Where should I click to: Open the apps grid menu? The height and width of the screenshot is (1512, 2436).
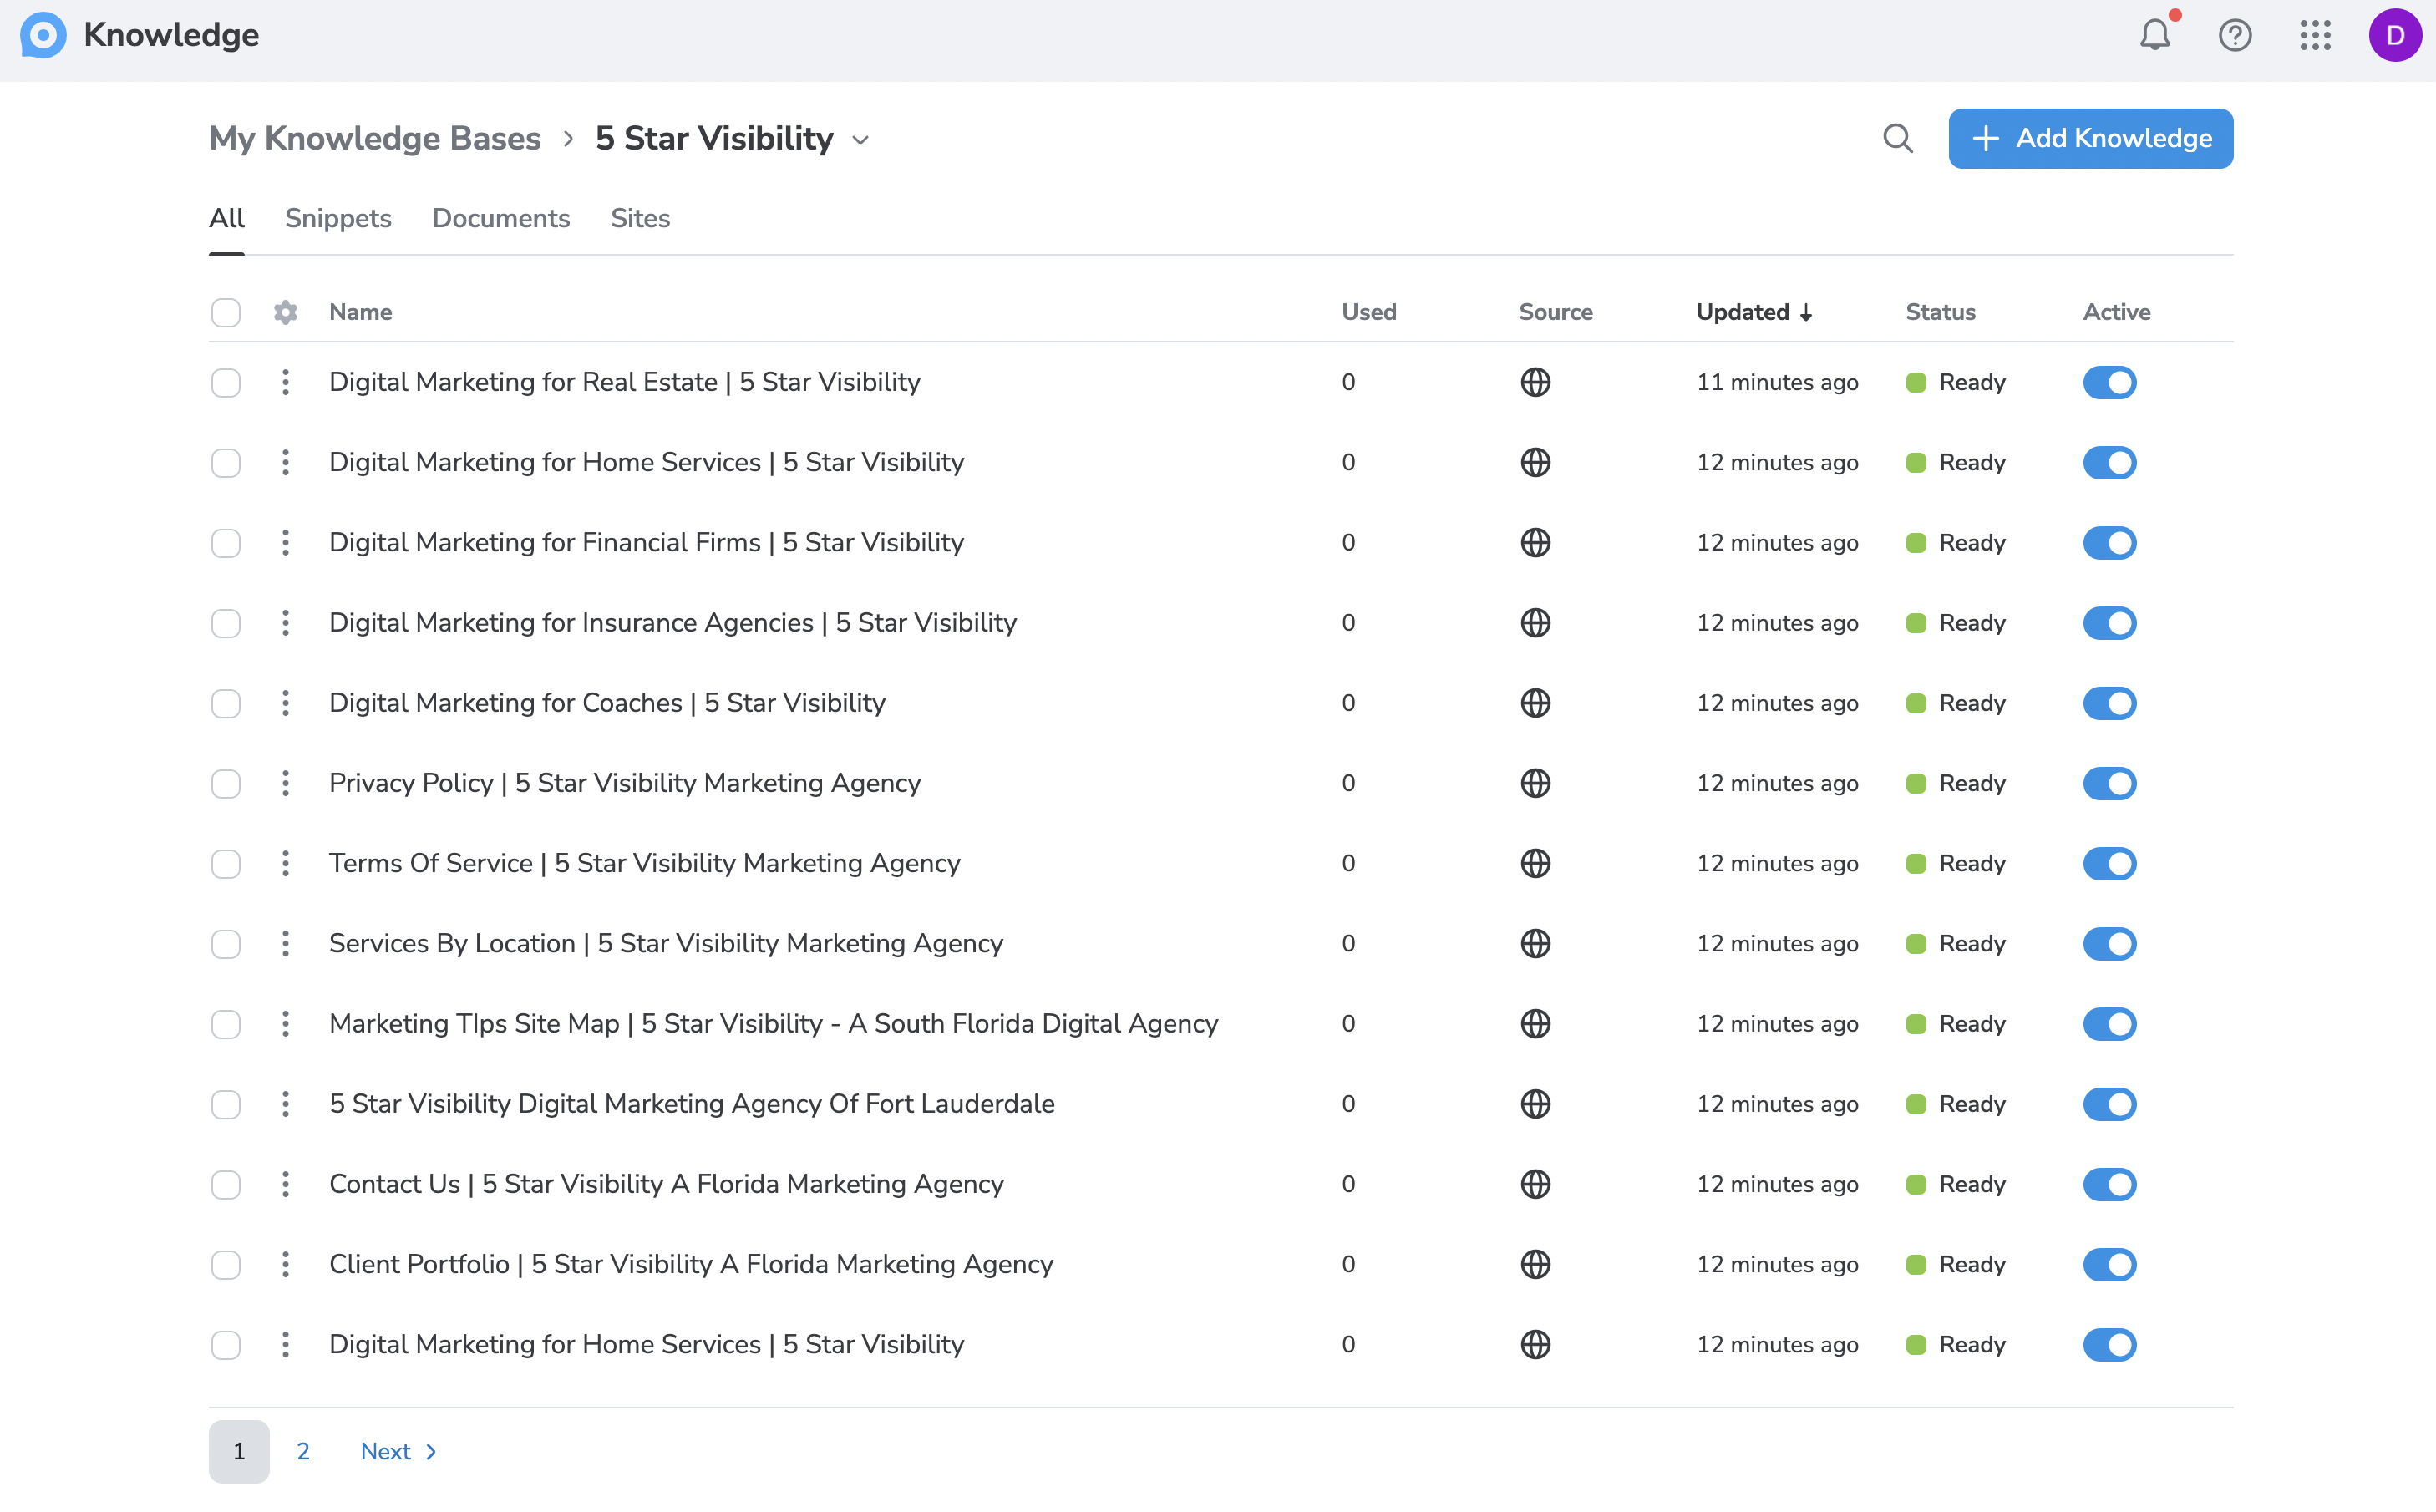2314,36
